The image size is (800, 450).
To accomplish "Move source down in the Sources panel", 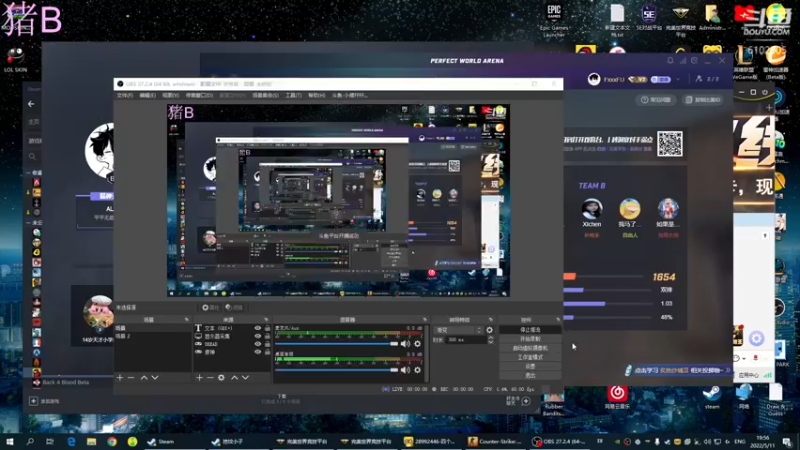I will point(245,378).
